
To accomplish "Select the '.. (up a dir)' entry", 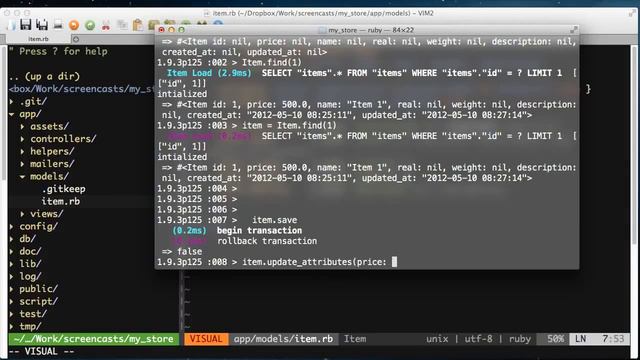I will tap(44, 76).
